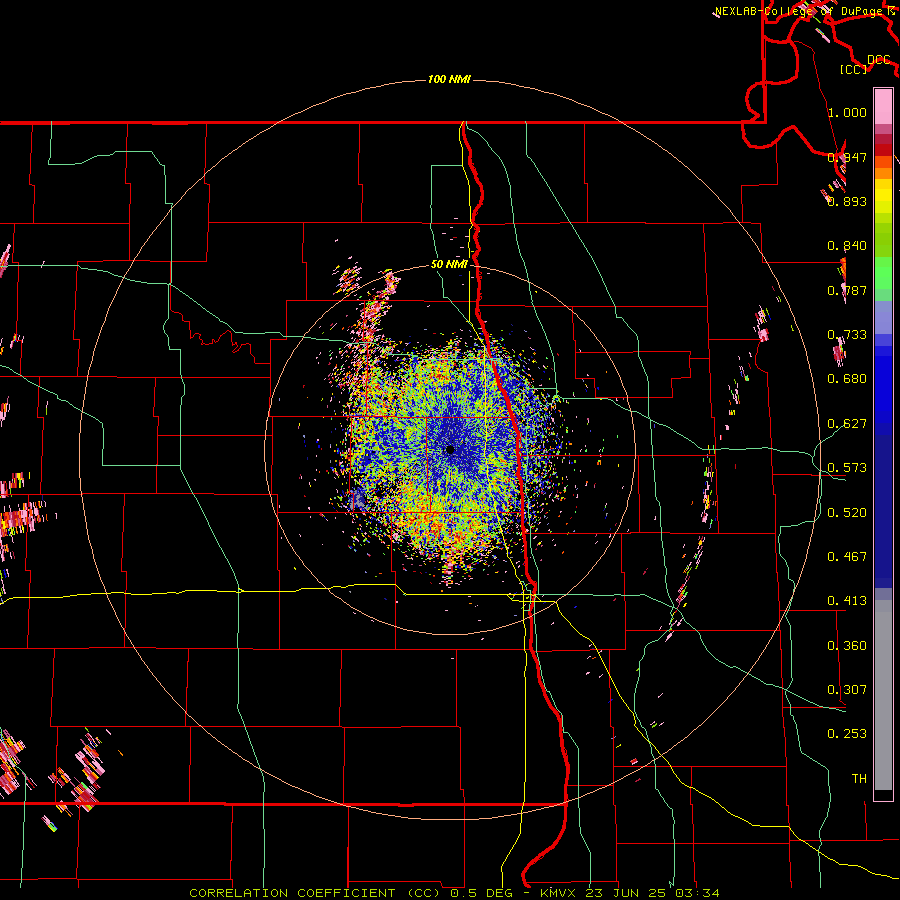Pick the gray bottom band in legend
The image size is (900, 900).
[x=883, y=695]
